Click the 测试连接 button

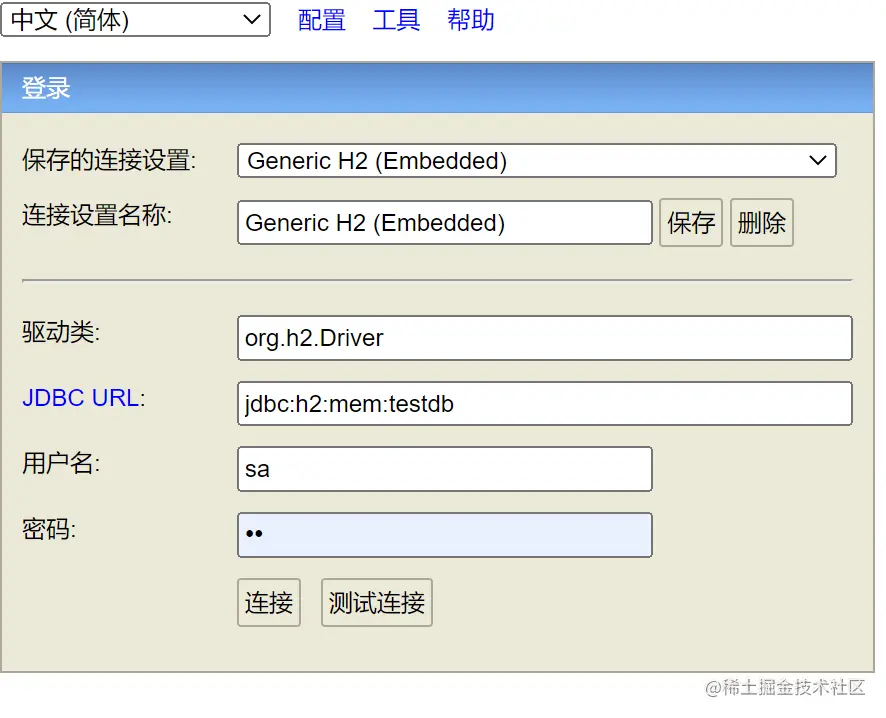(x=377, y=602)
